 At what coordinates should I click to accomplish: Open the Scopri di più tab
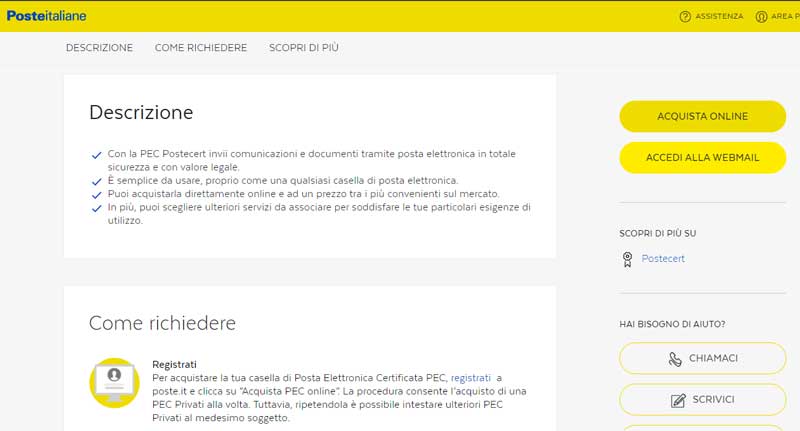304,47
